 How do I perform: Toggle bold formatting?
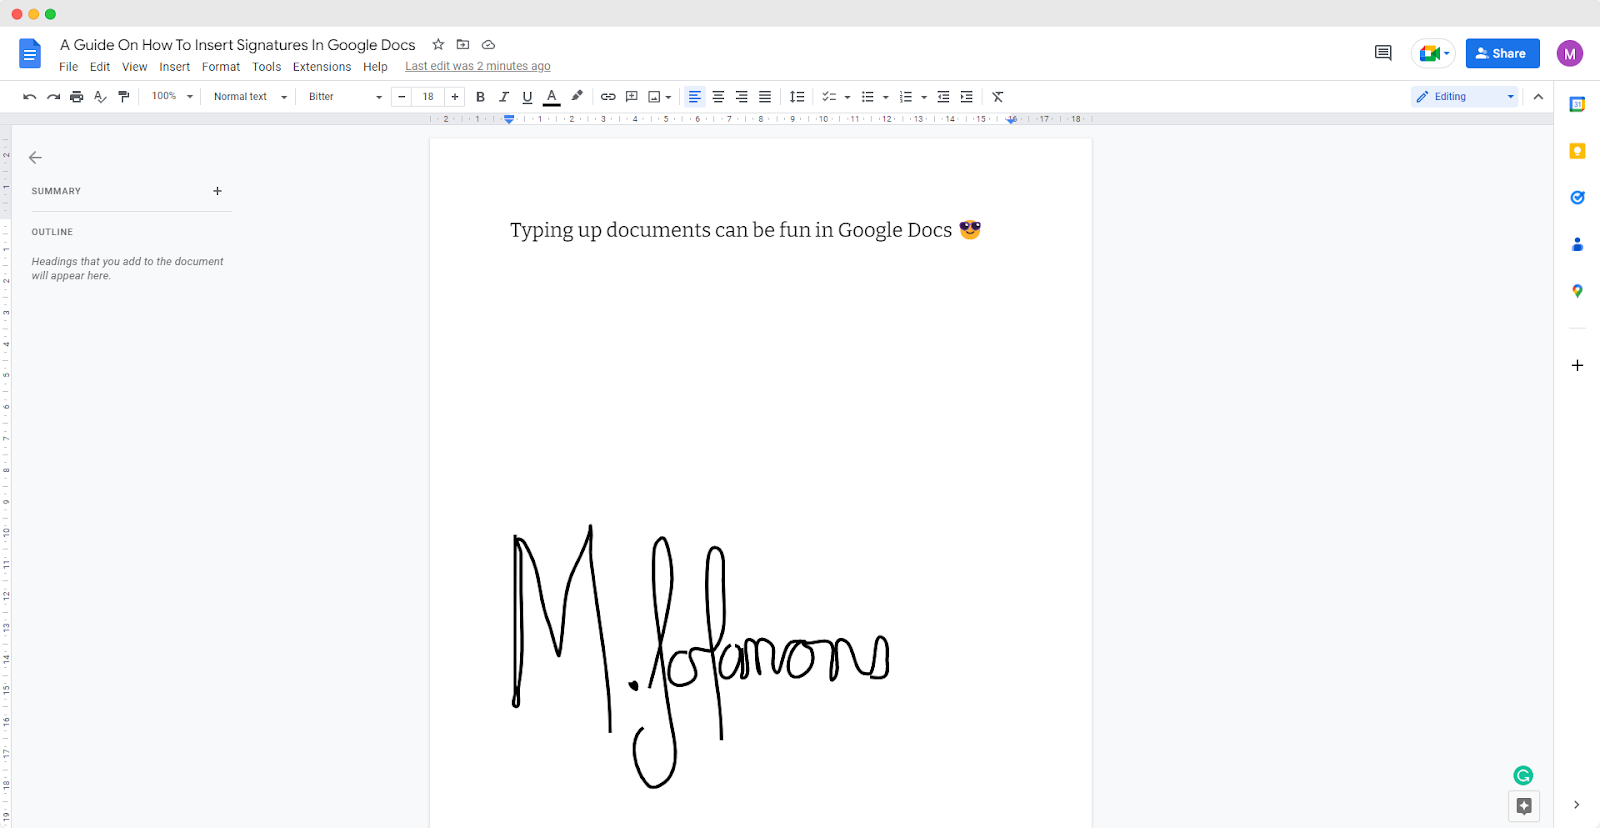point(480,97)
